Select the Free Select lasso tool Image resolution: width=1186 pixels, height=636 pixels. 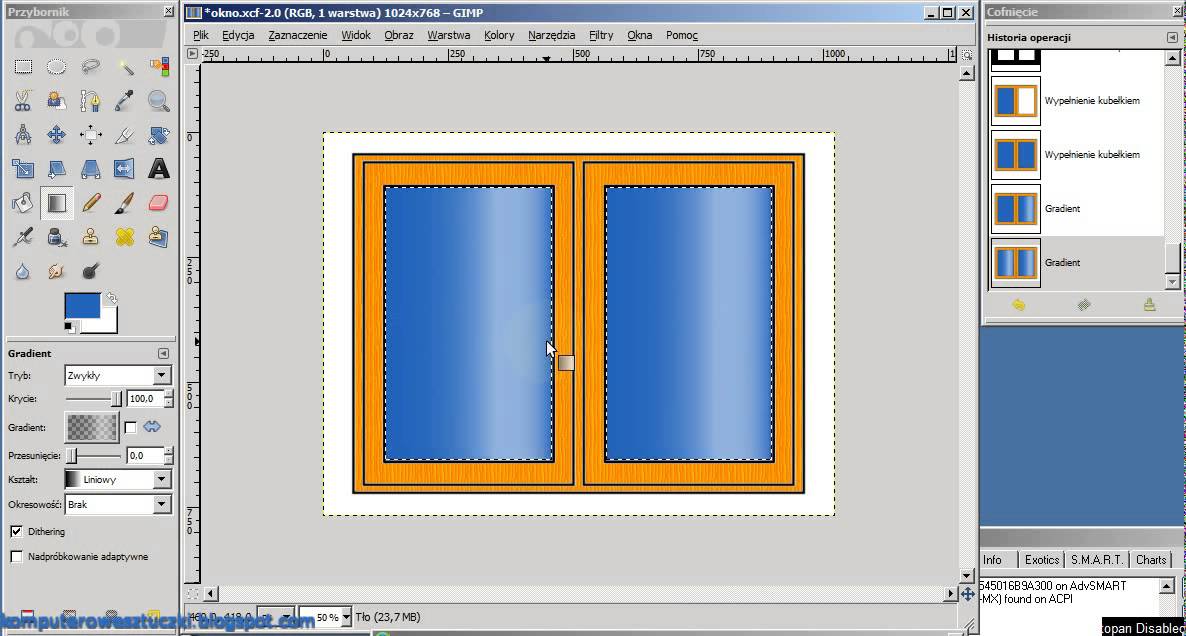pos(91,67)
